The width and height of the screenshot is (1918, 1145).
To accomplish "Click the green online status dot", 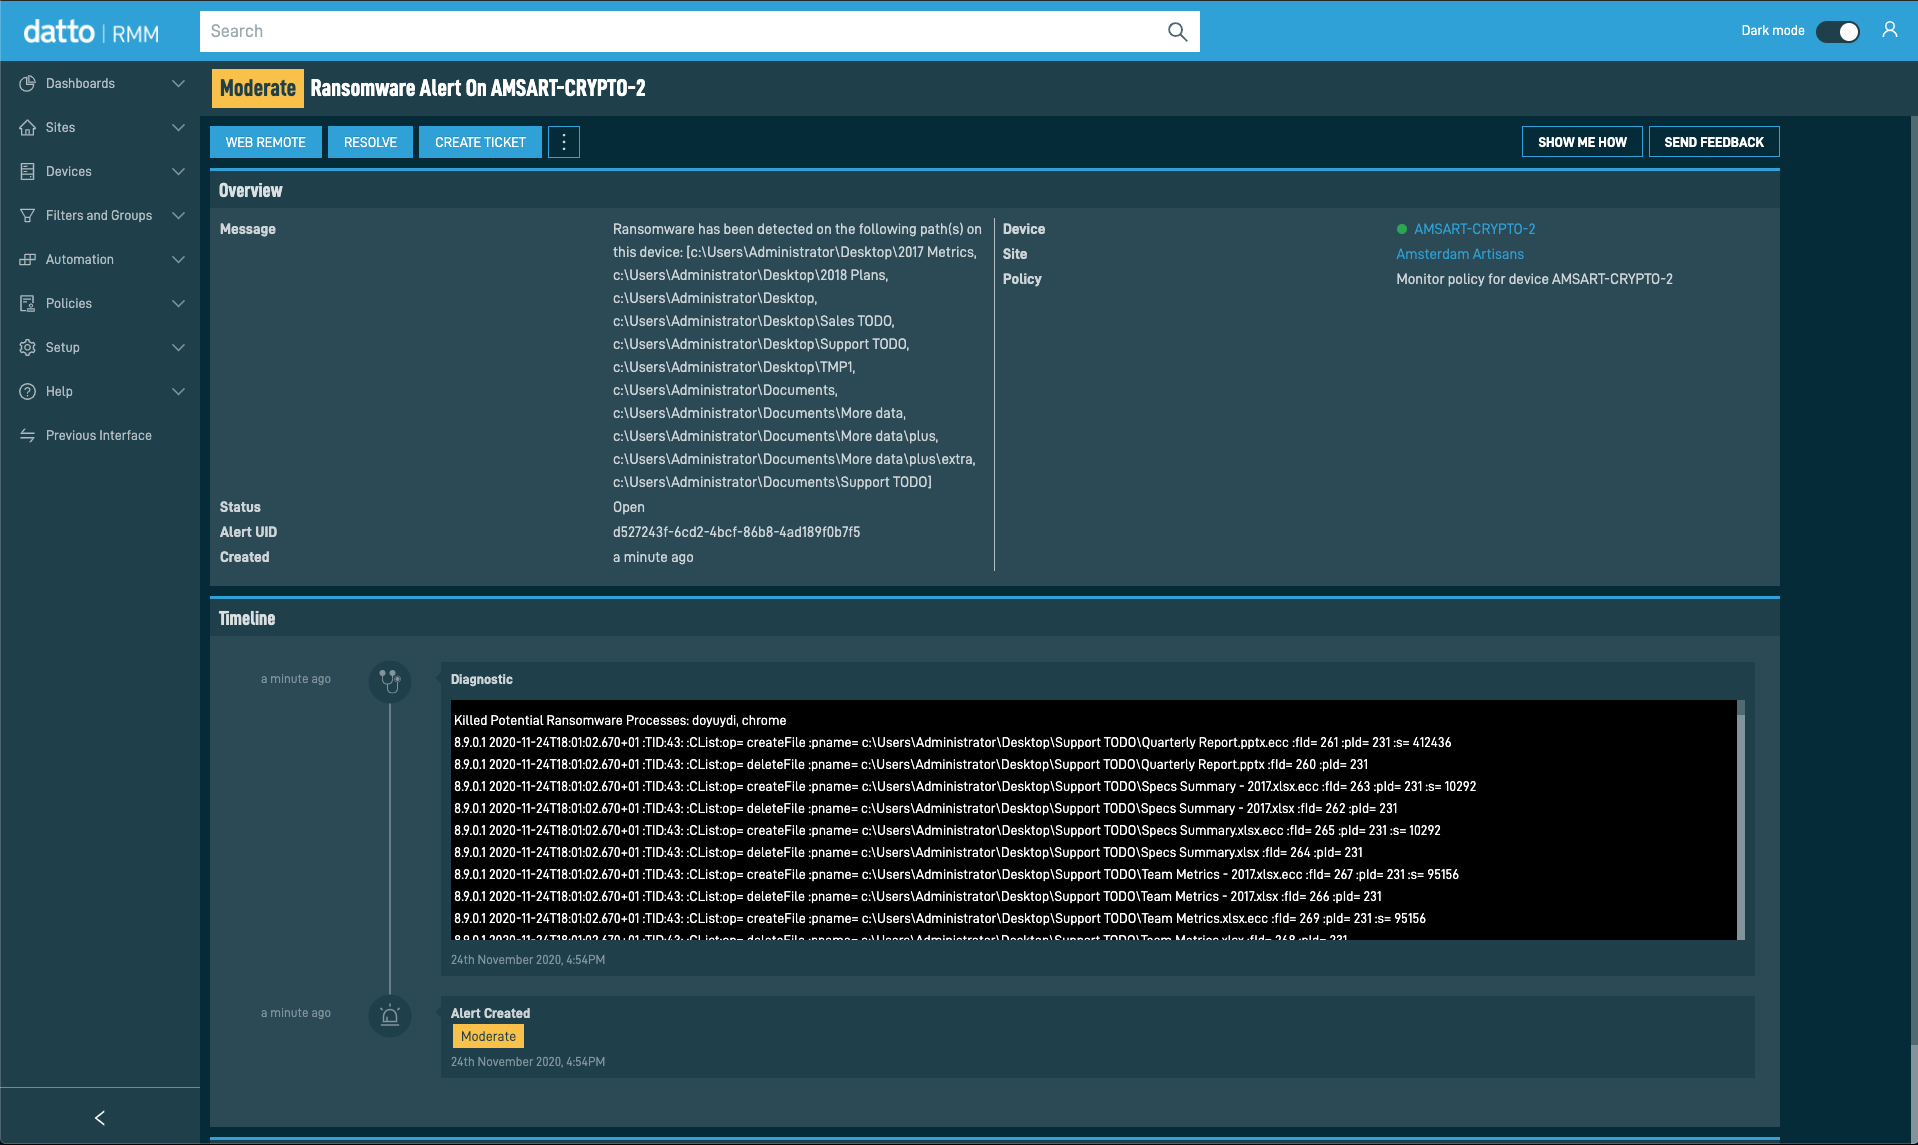I will (x=1402, y=229).
